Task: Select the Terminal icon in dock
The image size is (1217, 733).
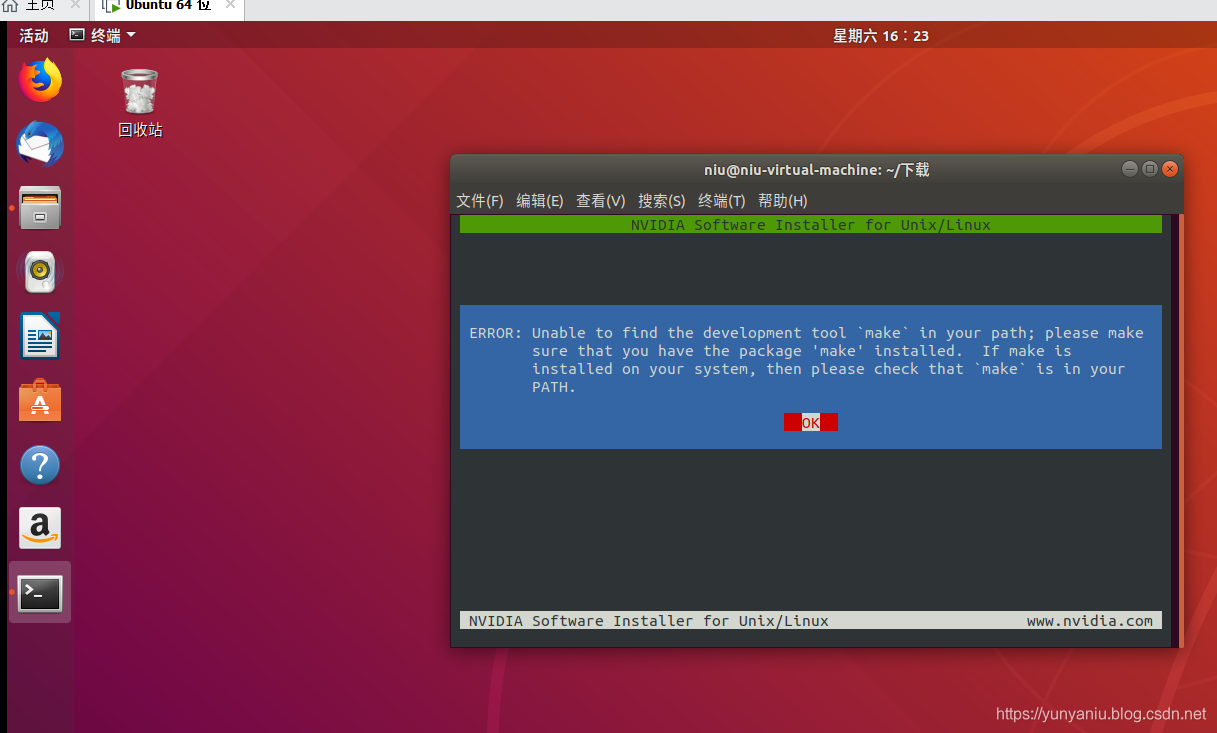Action: click(40, 593)
